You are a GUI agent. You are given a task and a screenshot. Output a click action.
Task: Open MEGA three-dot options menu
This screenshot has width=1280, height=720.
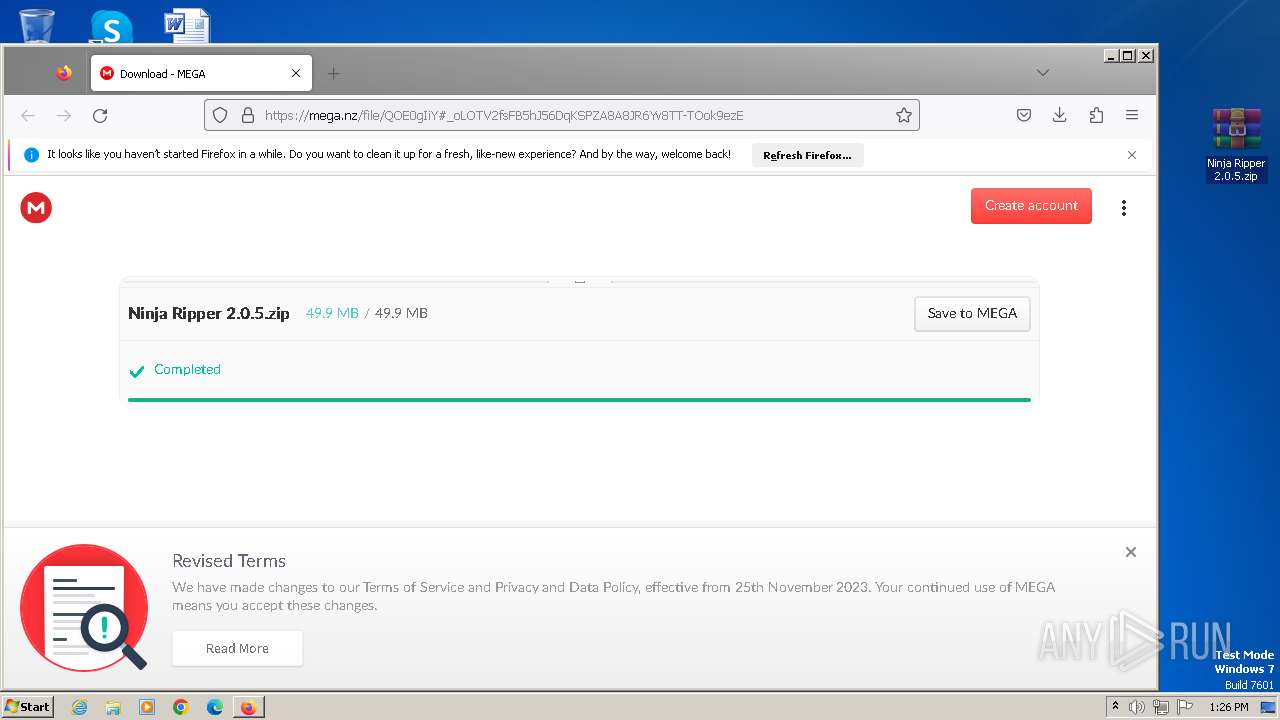pos(1124,207)
